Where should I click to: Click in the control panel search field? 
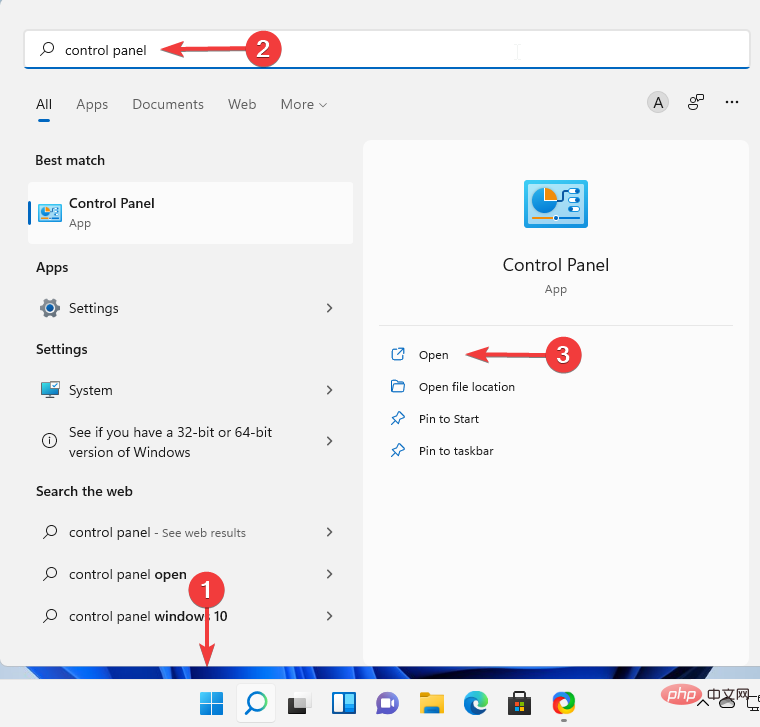point(387,49)
